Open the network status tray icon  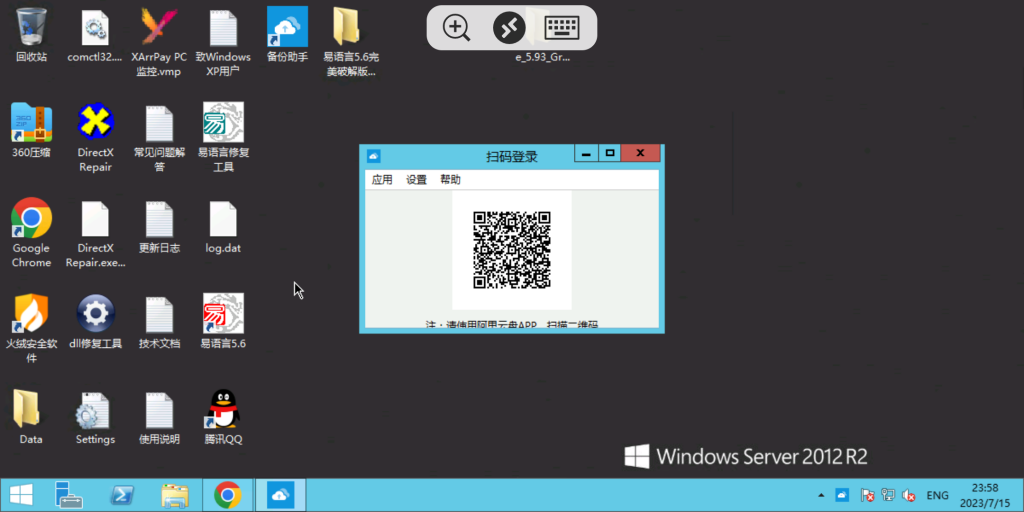pos(888,495)
